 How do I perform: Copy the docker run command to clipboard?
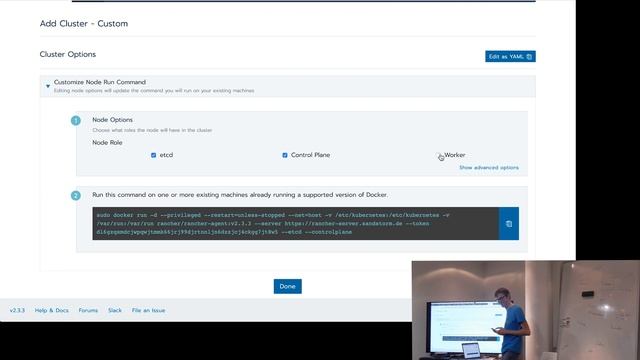509,224
